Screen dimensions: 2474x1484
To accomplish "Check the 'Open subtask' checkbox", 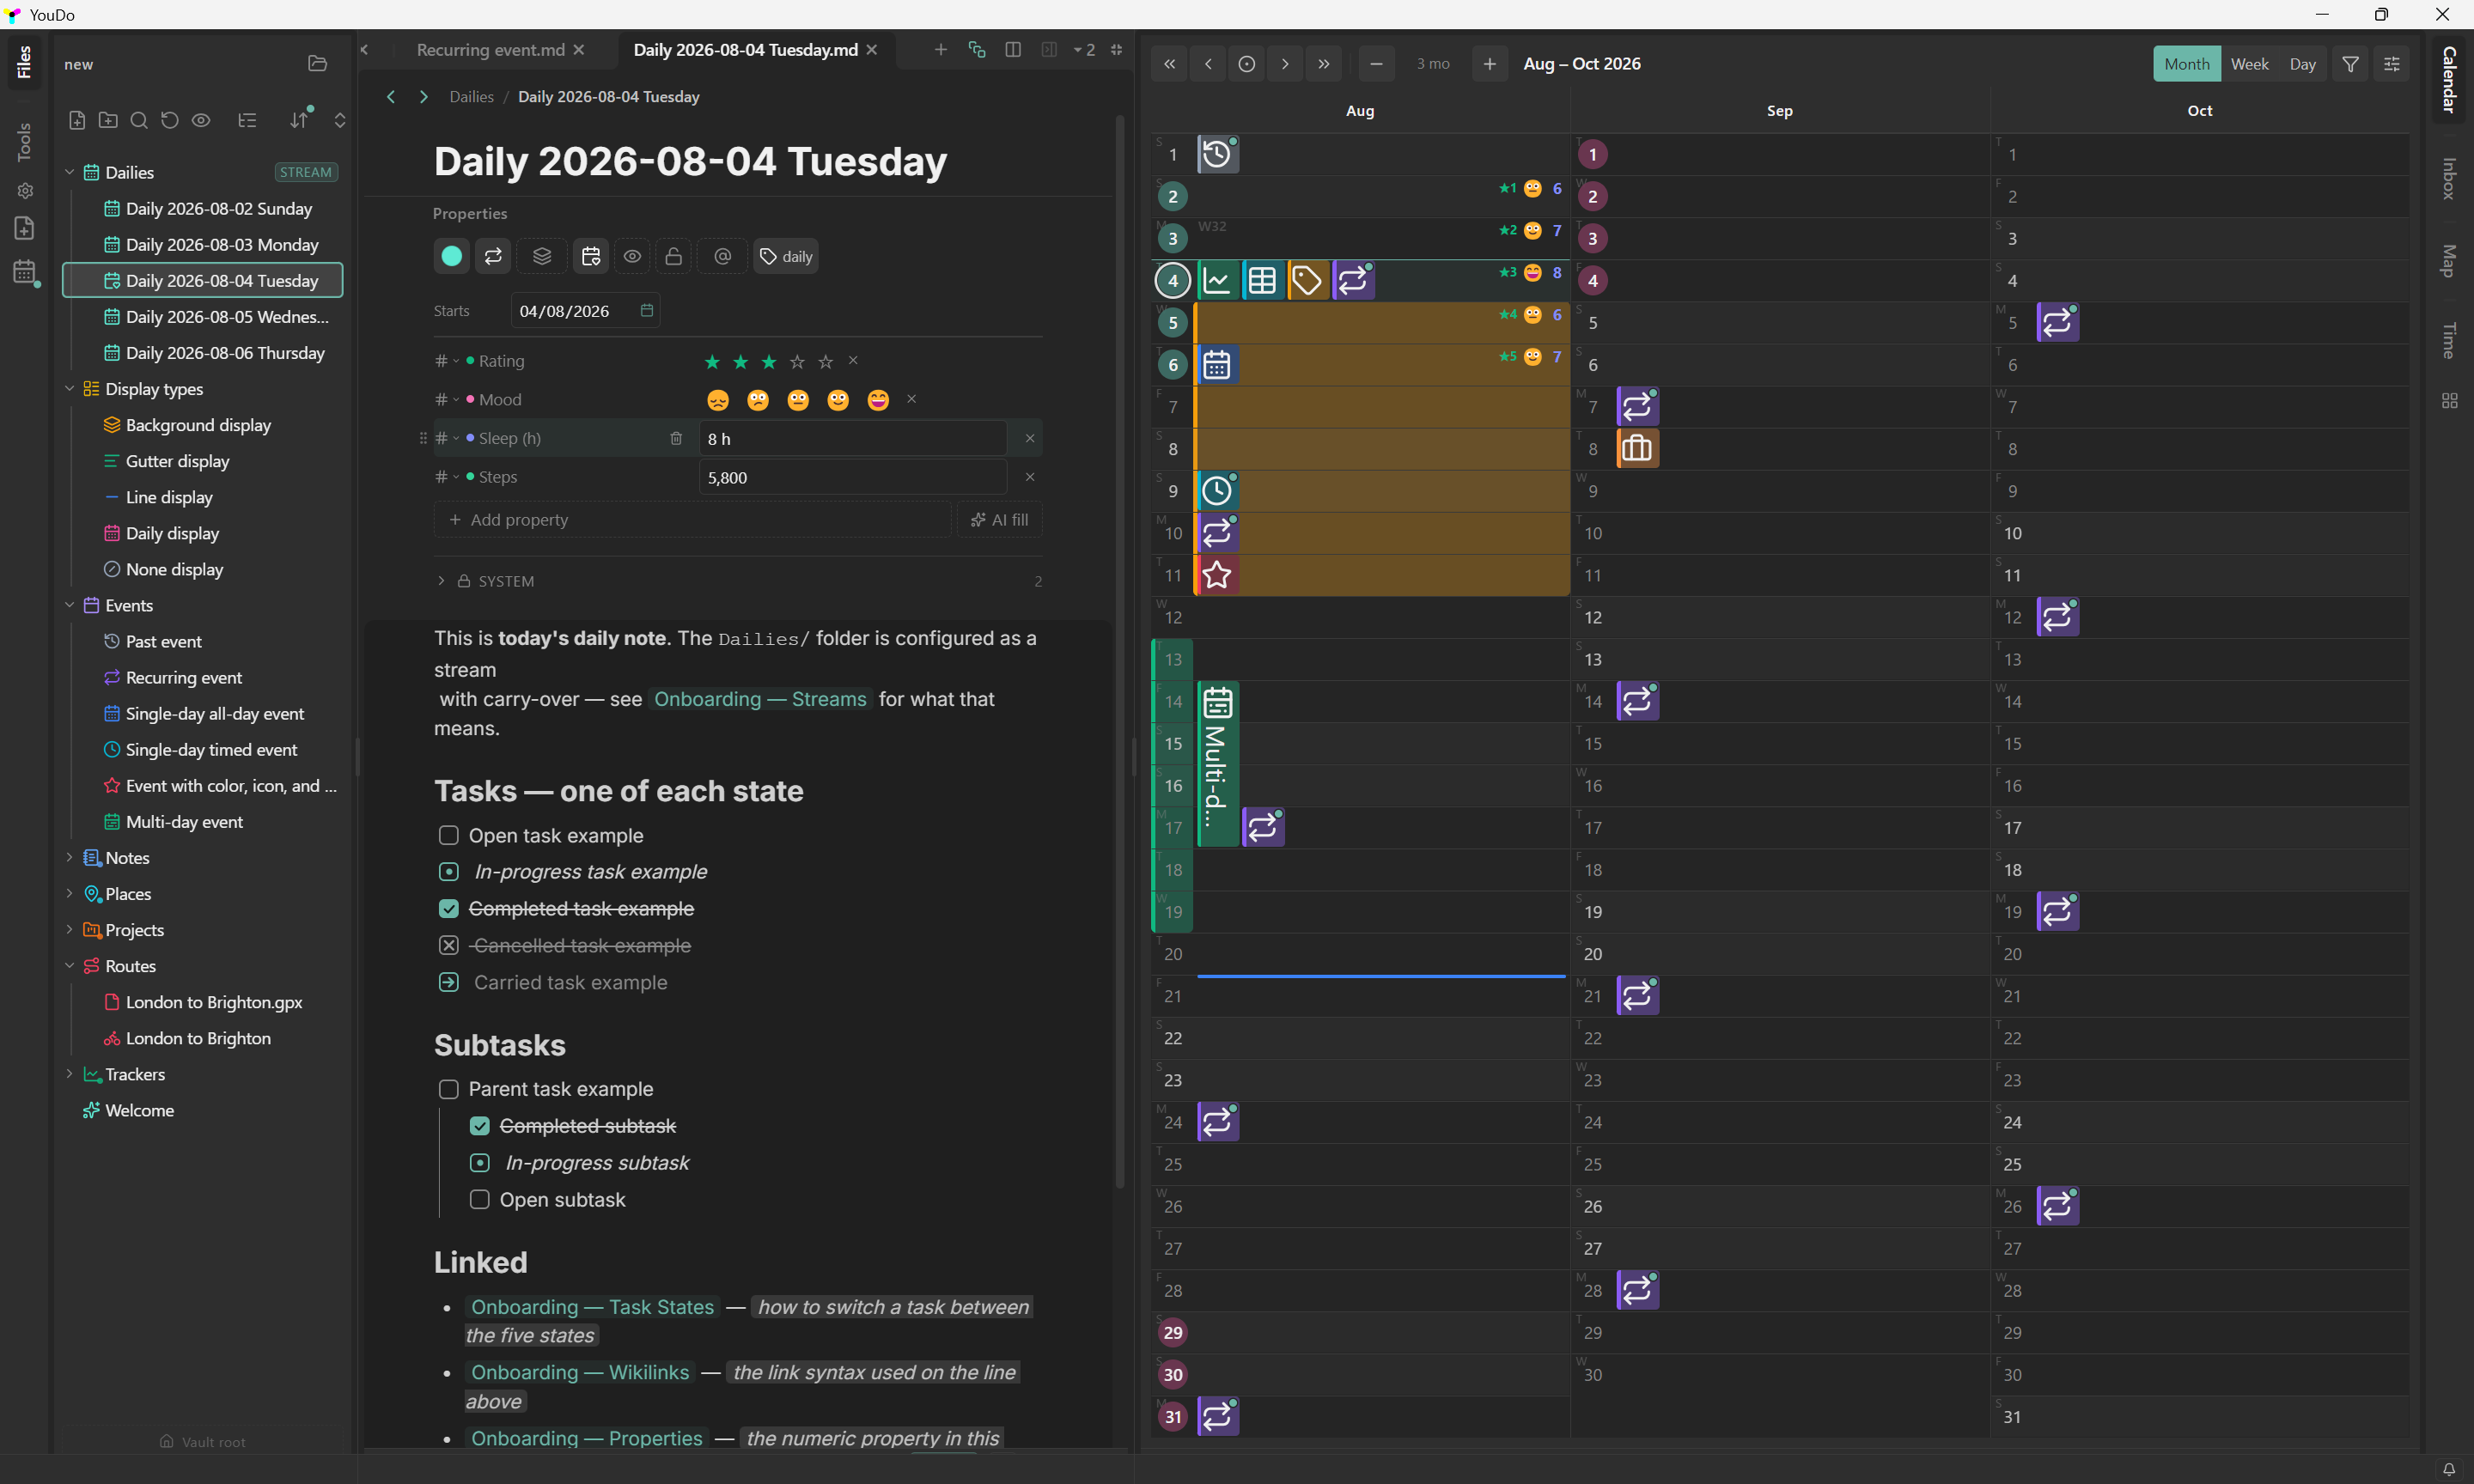I will click(480, 1199).
